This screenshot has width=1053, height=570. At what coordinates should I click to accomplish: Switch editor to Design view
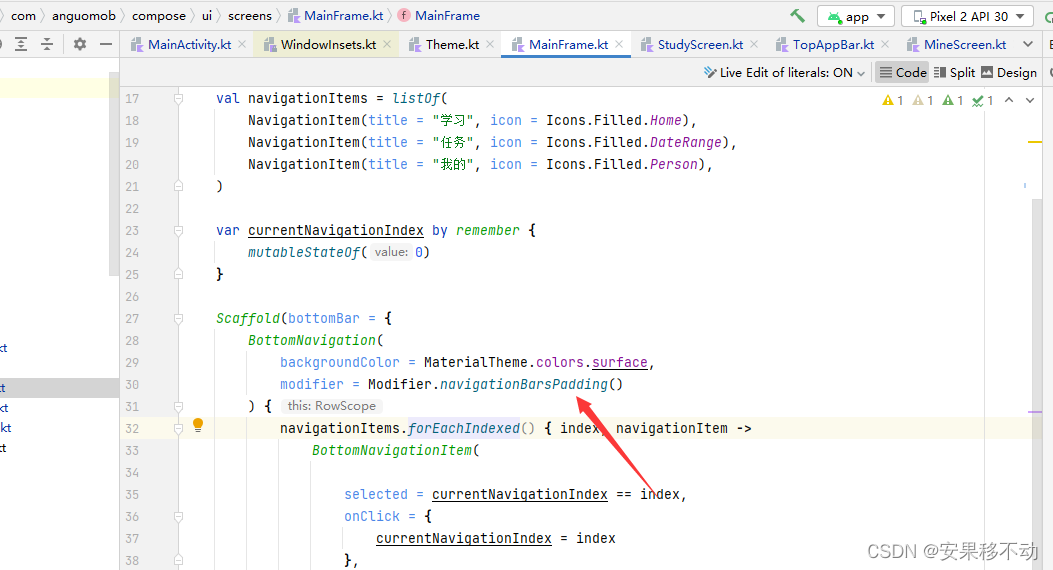coord(1009,73)
